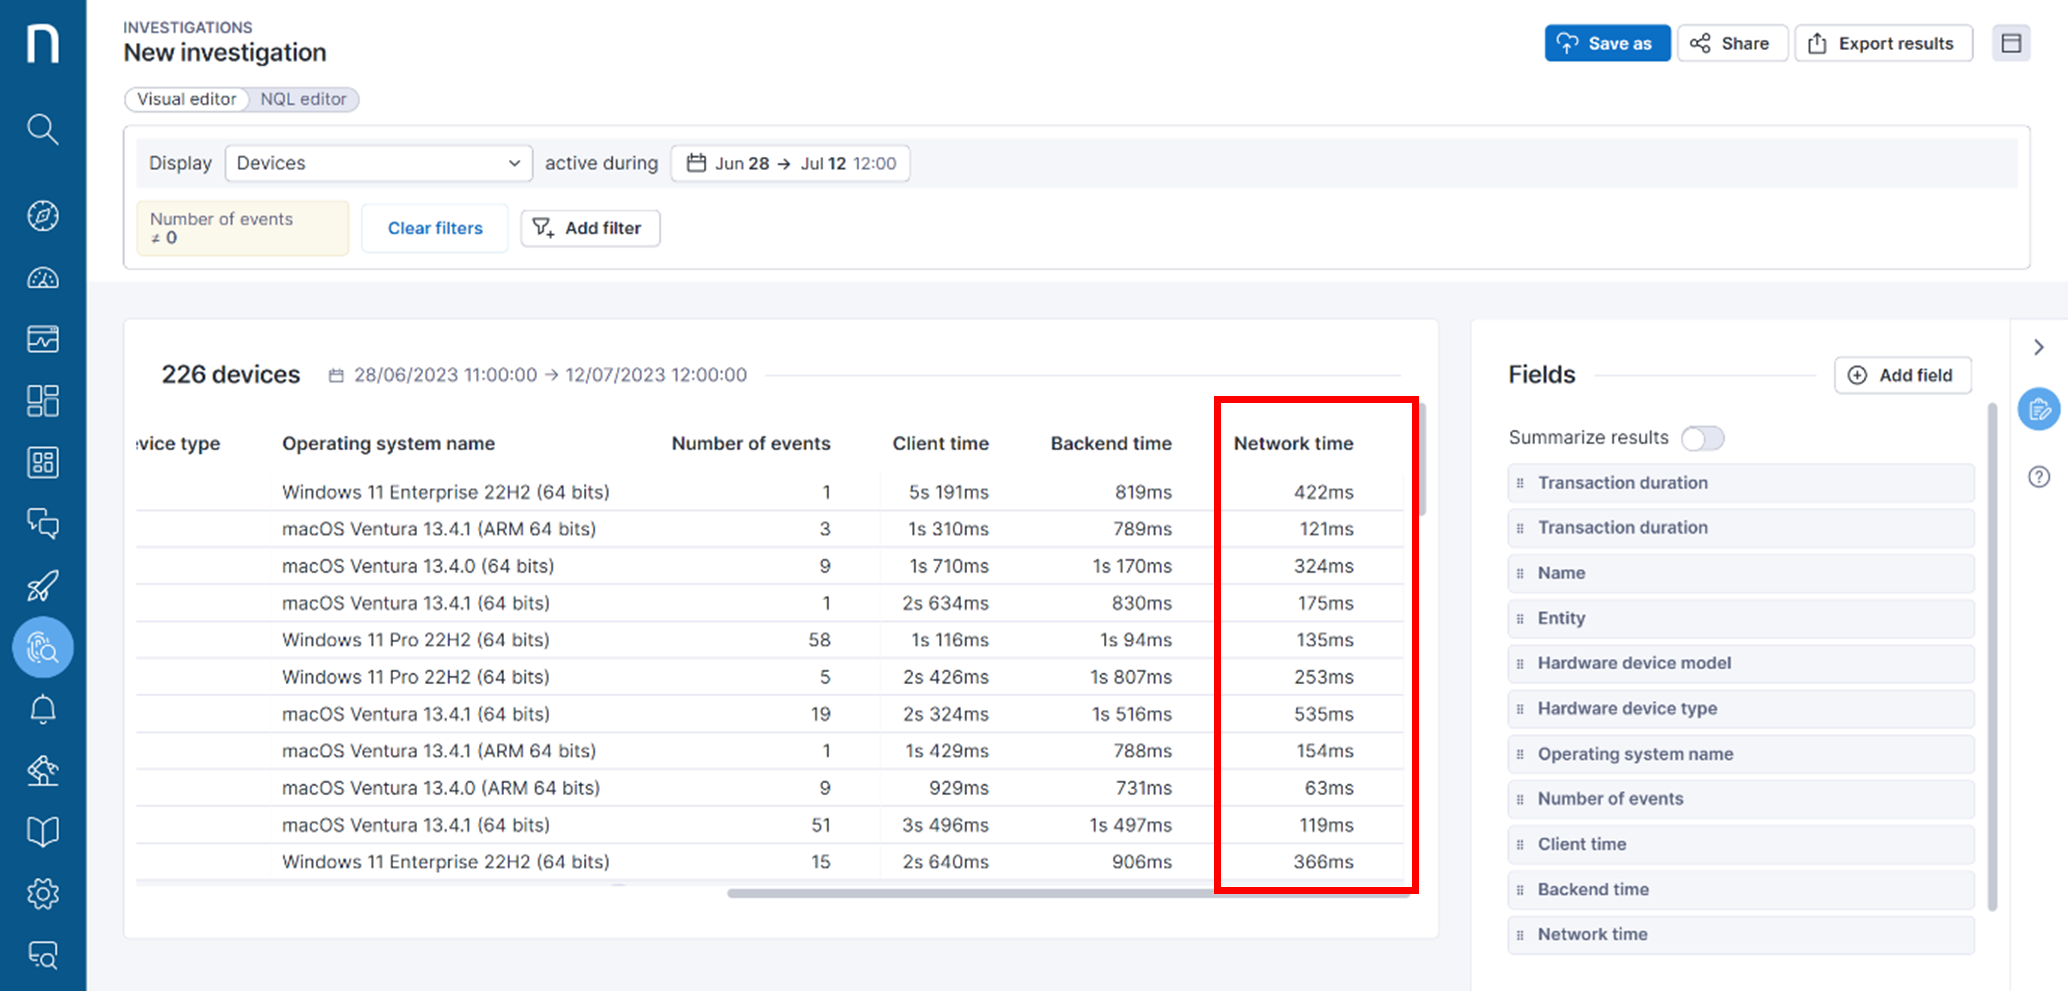2068x991 pixels.
Task: Click the Save as button
Action: pyautogui.click(x=1606, y=43)
